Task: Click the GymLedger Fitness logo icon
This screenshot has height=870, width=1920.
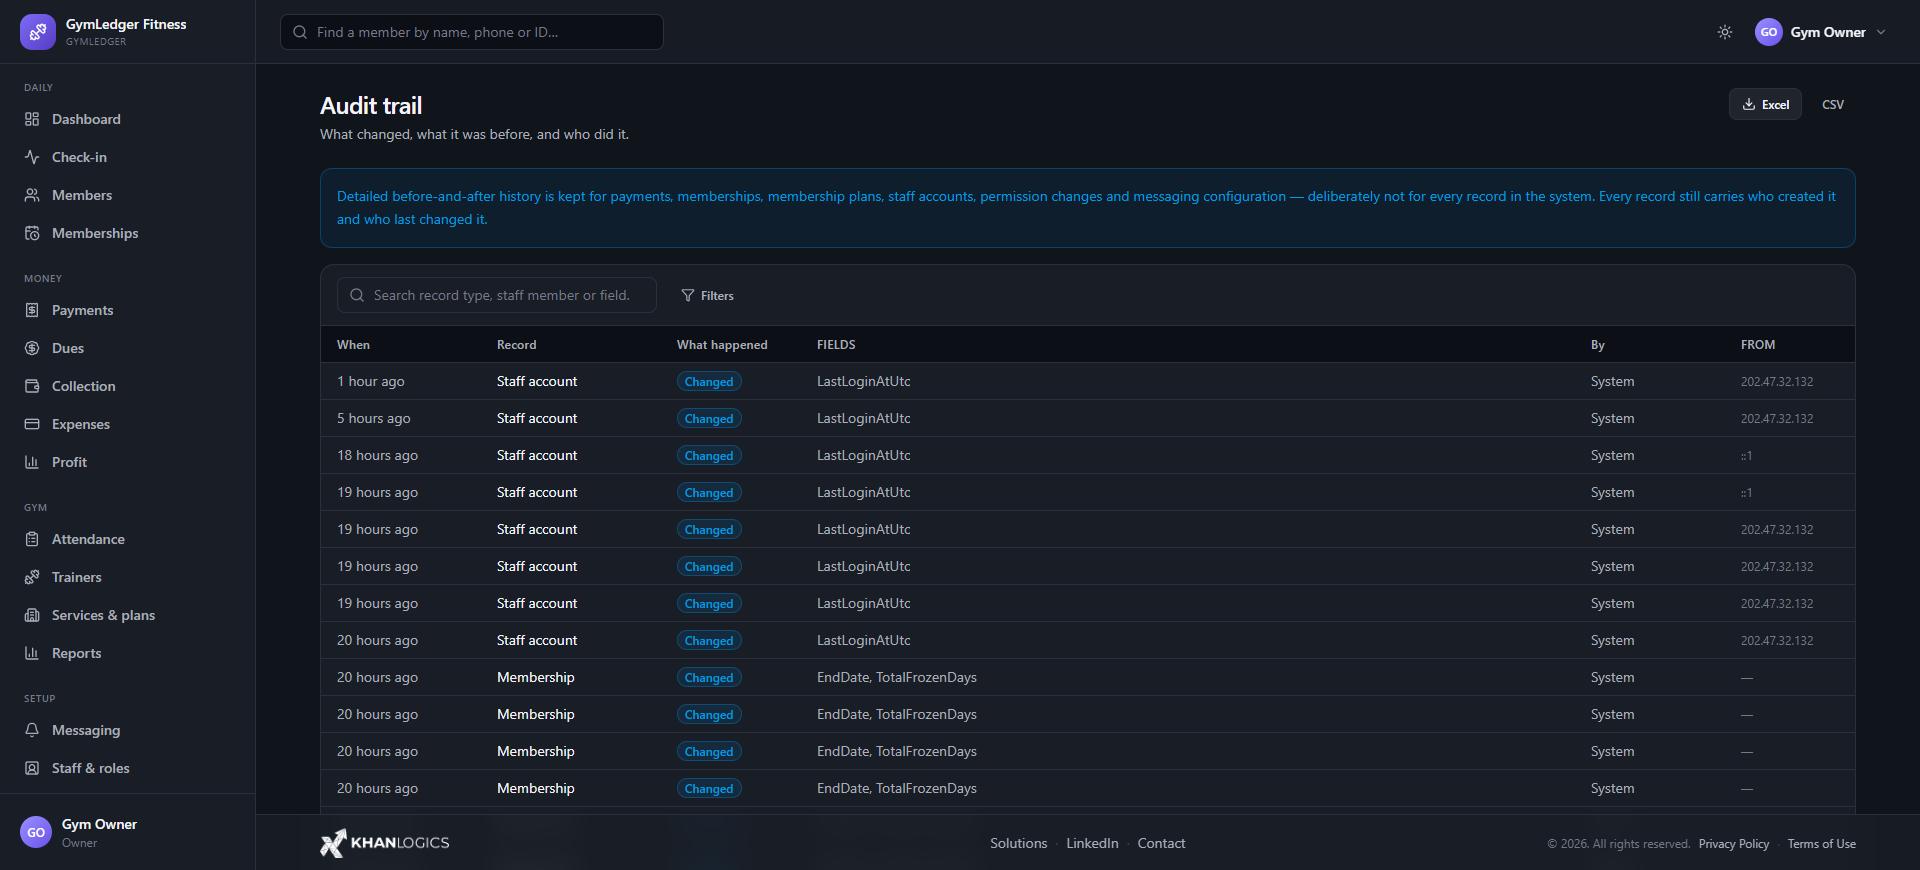Action: [x=38, y=32]
